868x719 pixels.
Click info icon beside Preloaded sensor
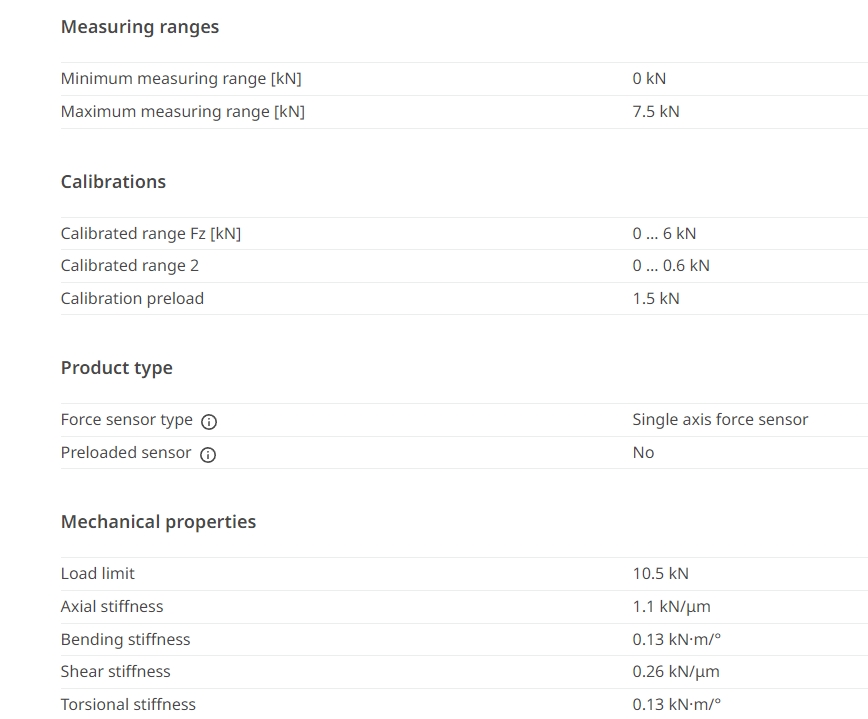coord(208,454)
